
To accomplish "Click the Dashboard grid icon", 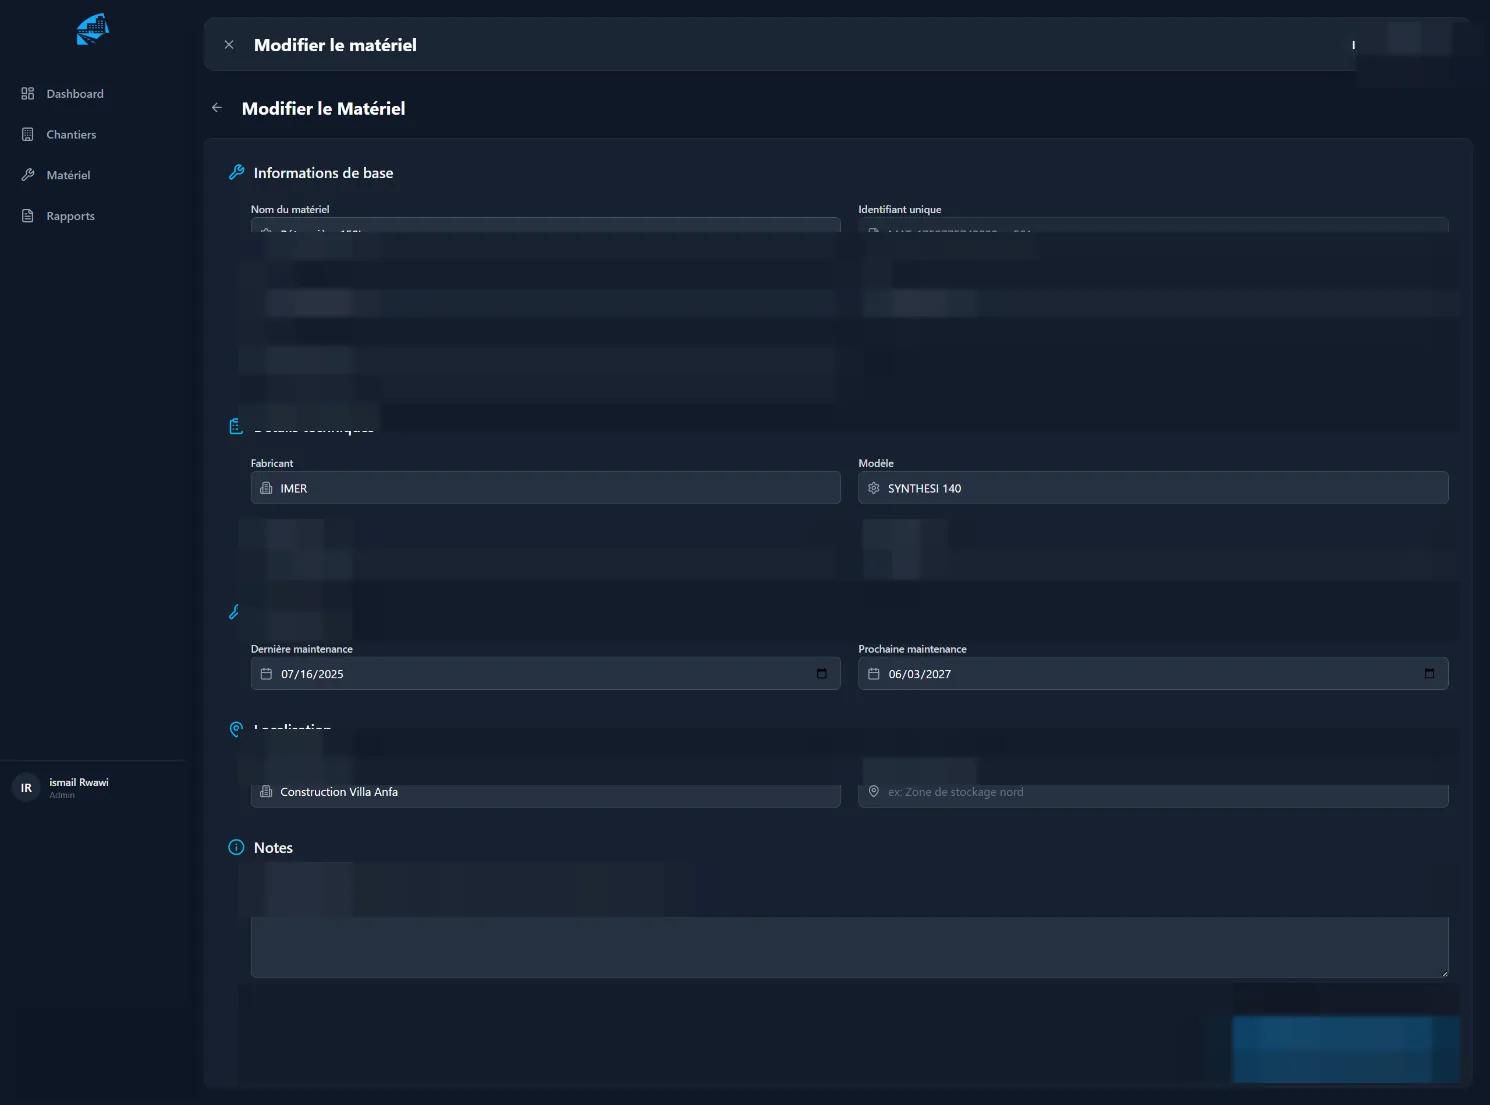I will click(28, 94).
